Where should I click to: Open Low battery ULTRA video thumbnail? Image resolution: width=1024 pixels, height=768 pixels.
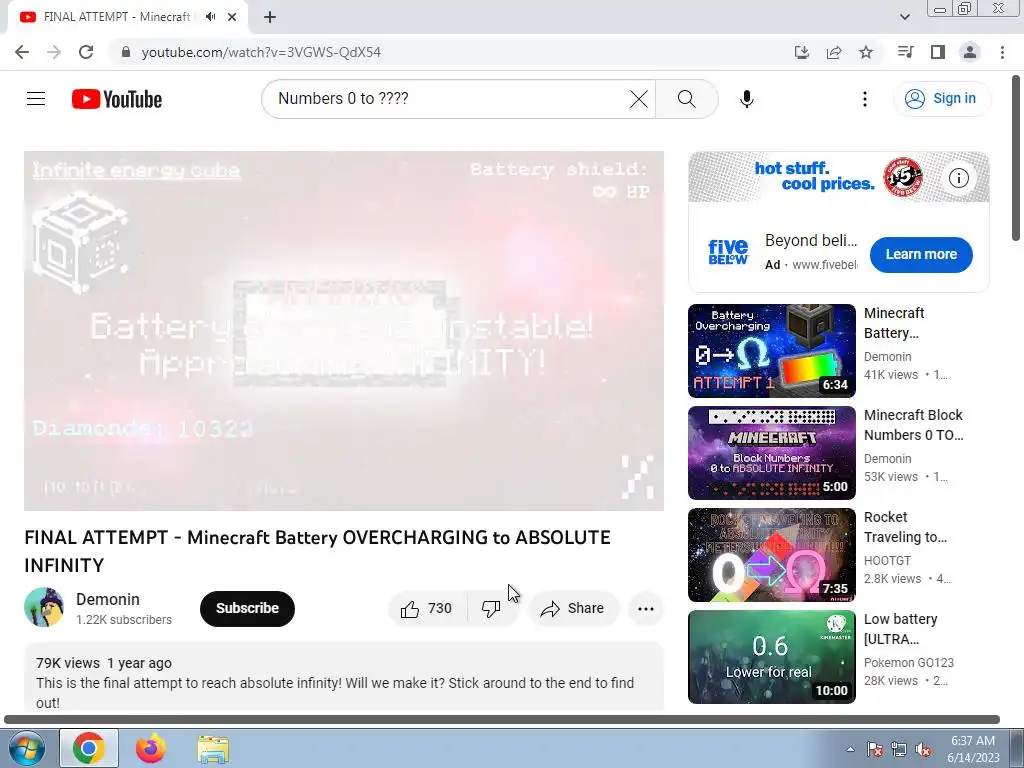(x=771, y=657)
